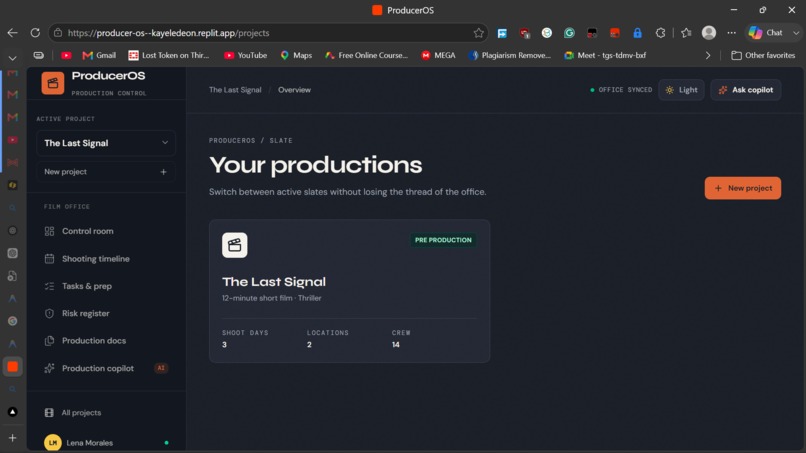The image size is (806, 453).
Task: Expand the vertical tabs chevron
Action: click(12, 58)
